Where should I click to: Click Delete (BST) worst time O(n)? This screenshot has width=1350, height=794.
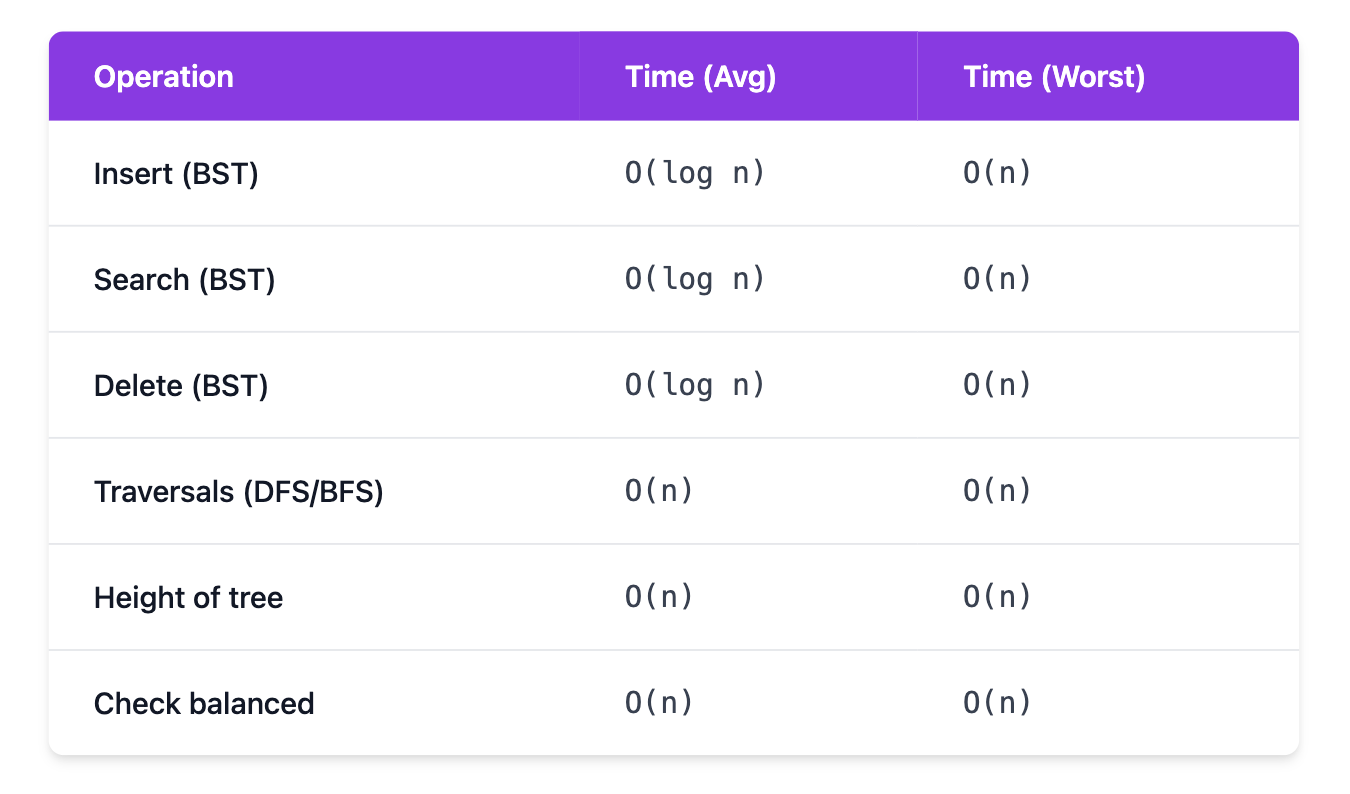(997, 386)
